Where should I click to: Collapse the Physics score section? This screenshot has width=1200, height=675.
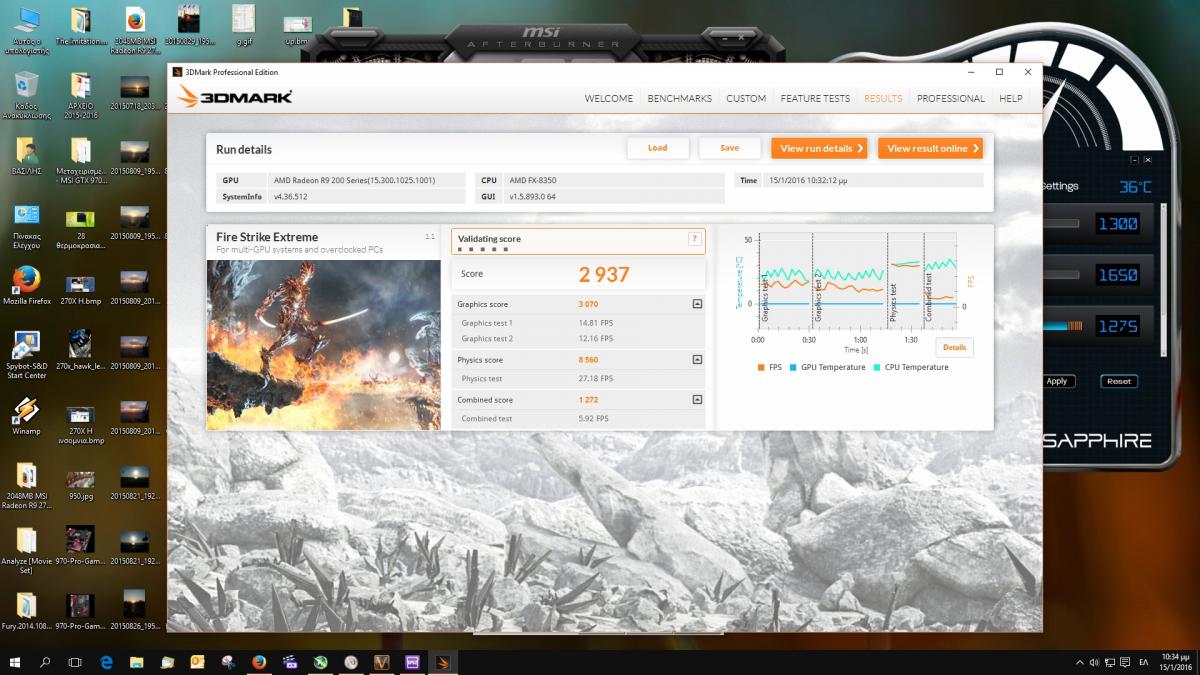coord(697,360)
